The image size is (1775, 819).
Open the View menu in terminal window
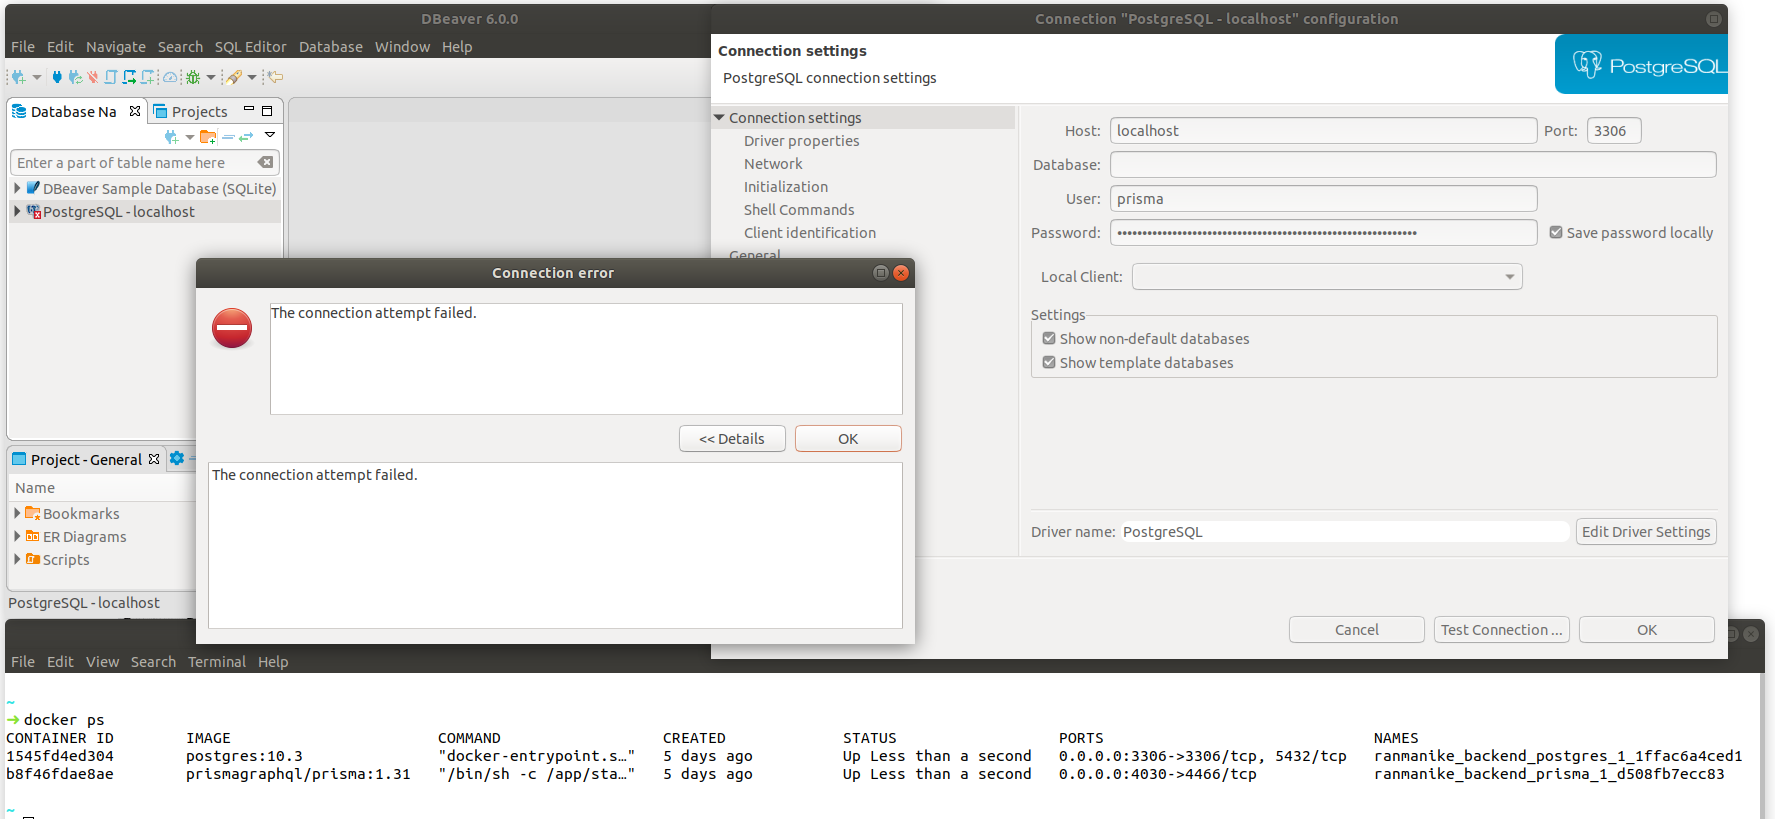102,662
